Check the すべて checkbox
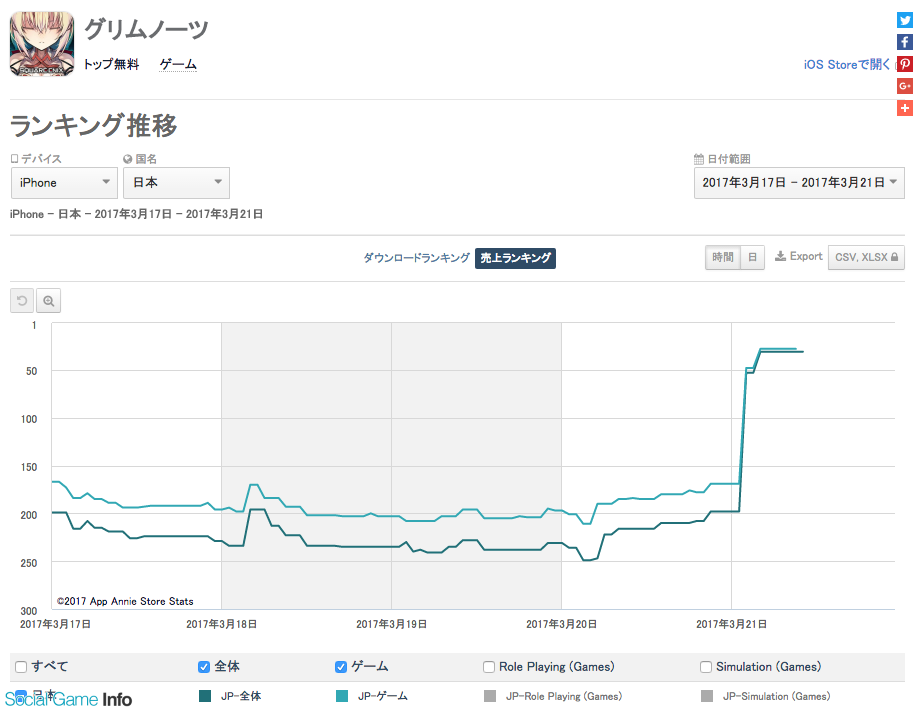 pos(21,666)
